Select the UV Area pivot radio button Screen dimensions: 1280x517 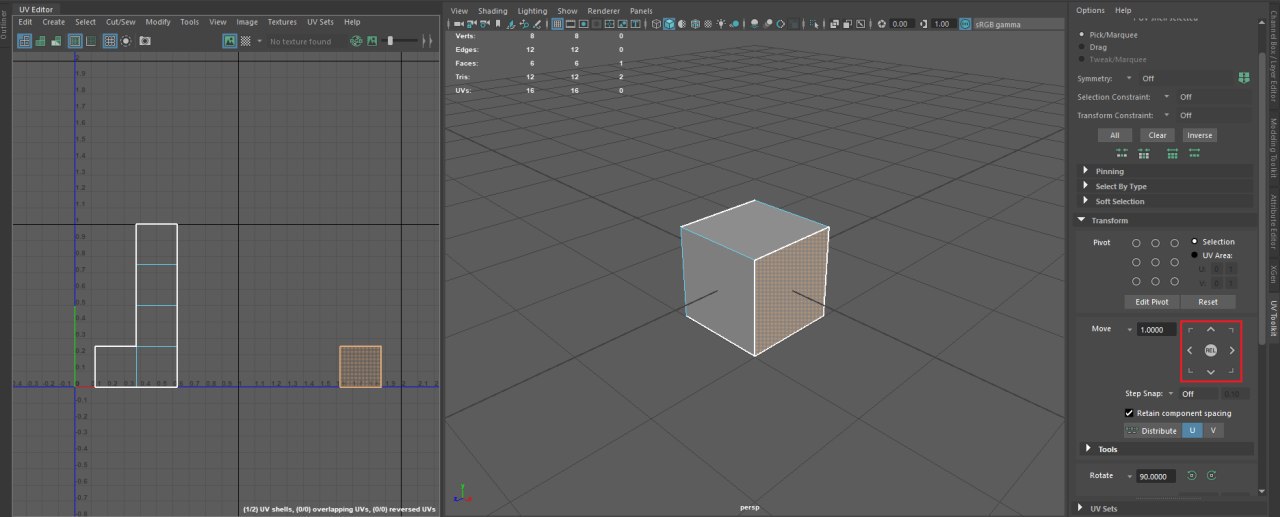1195,255
